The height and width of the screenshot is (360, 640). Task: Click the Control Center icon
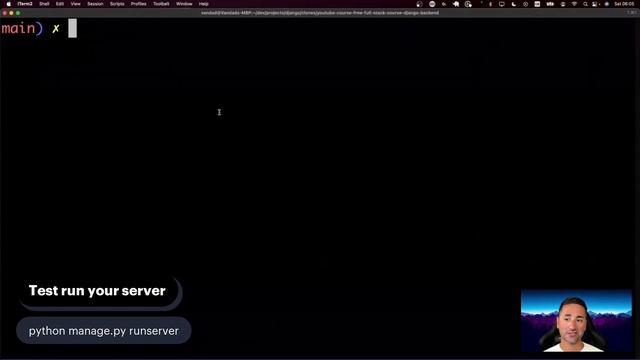[x=594, y=4]
